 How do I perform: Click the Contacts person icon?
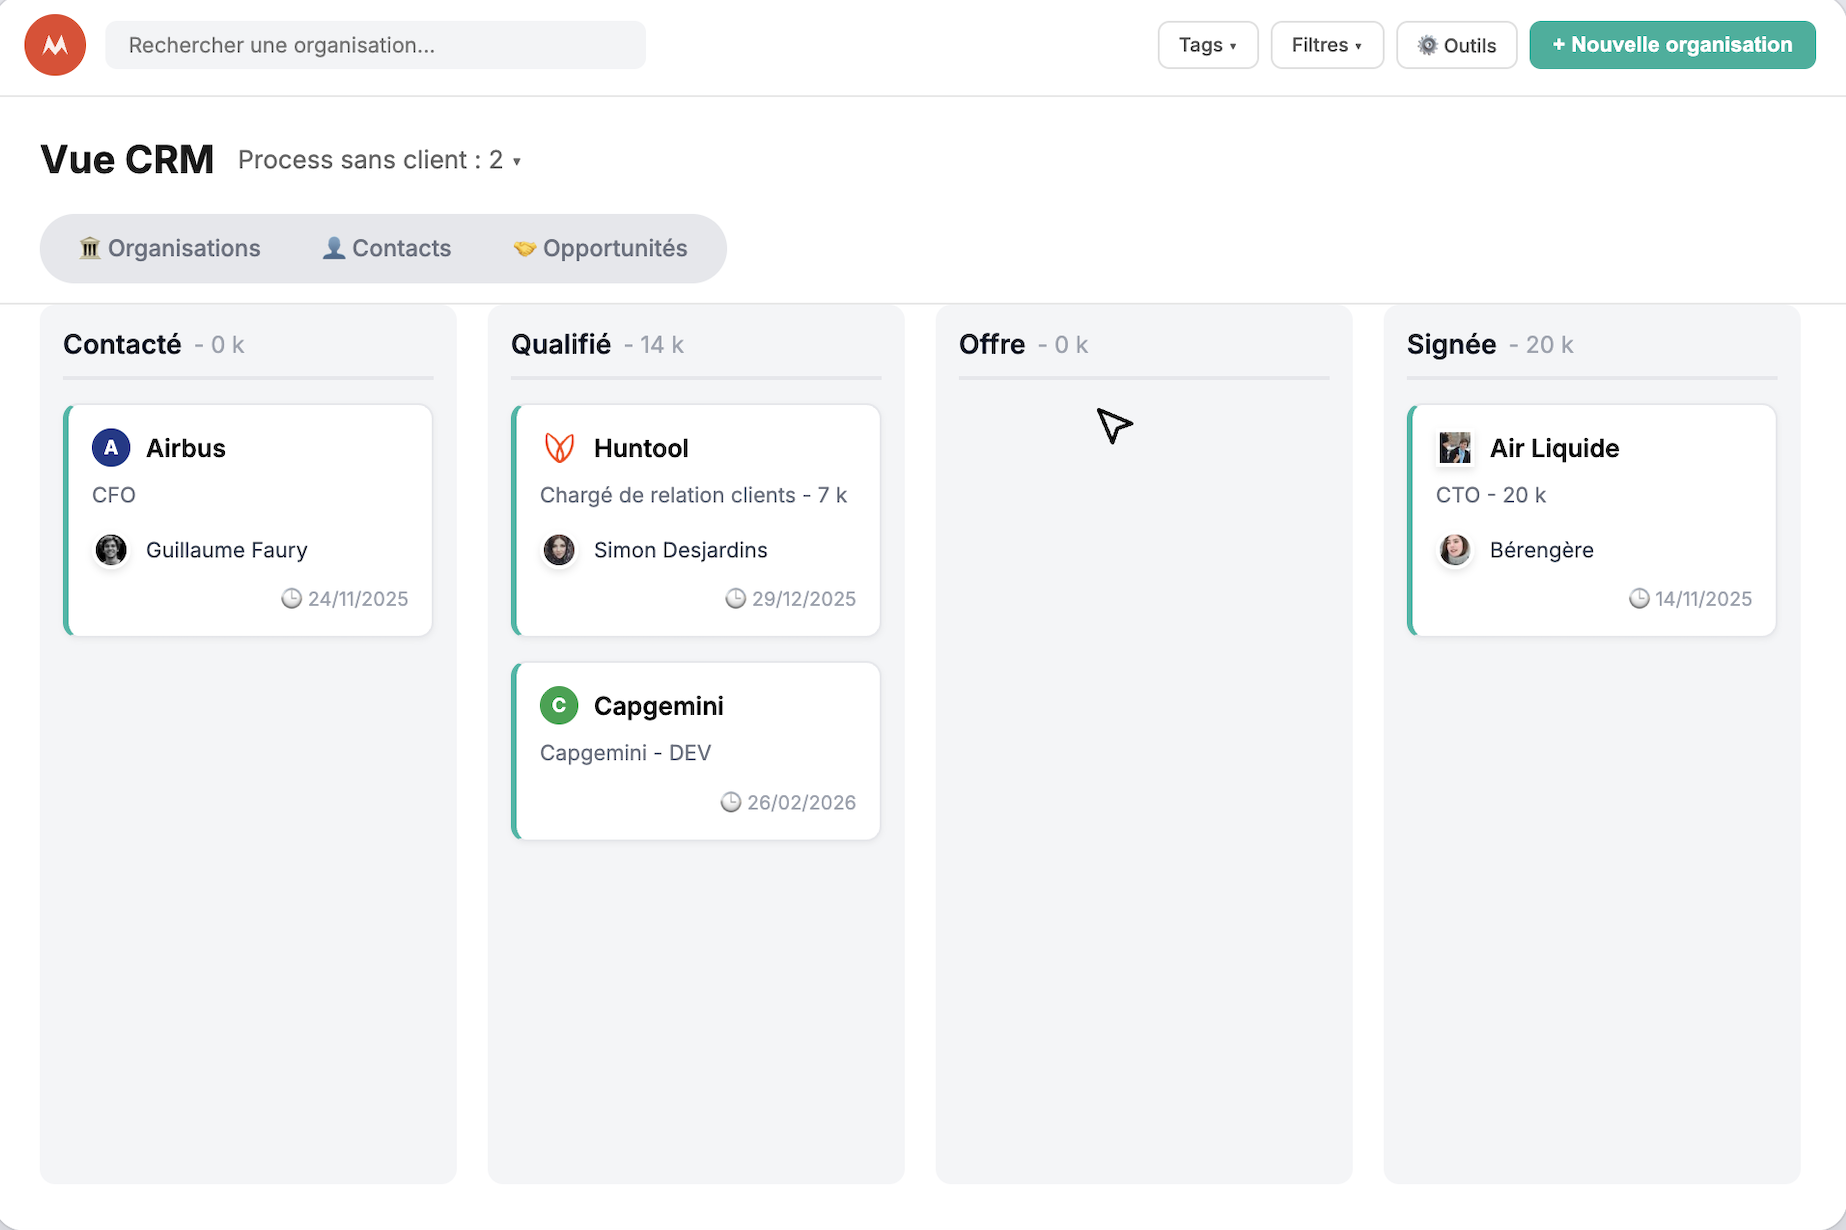point(332,248)
